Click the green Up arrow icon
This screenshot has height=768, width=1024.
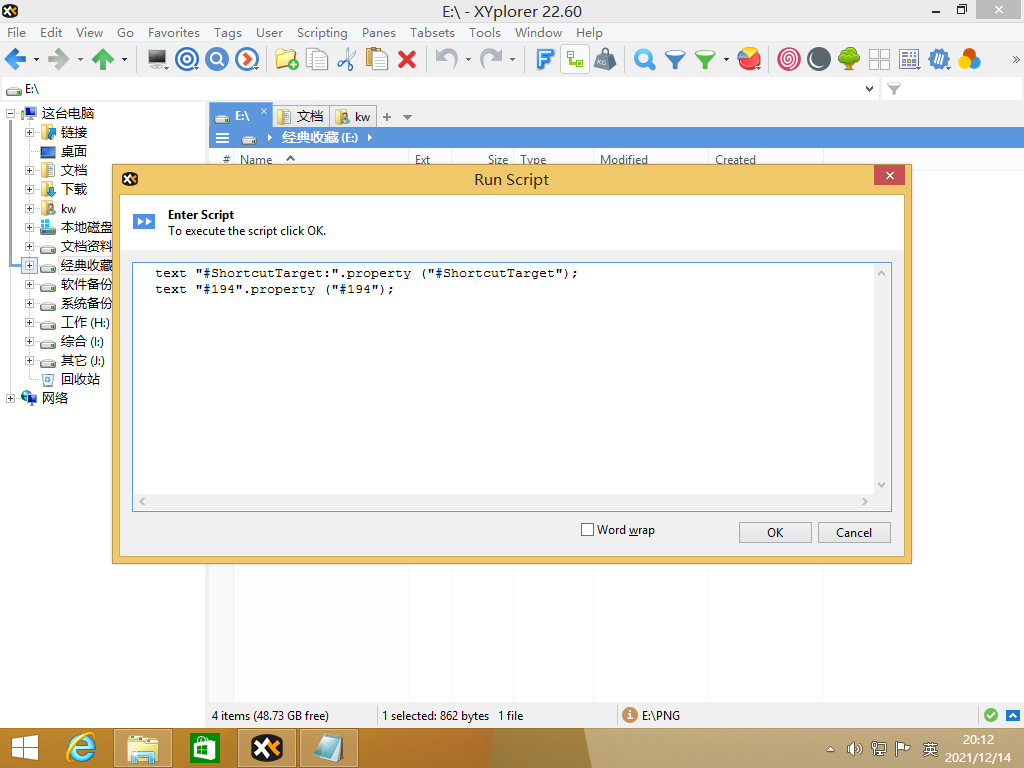click(102, 60)
